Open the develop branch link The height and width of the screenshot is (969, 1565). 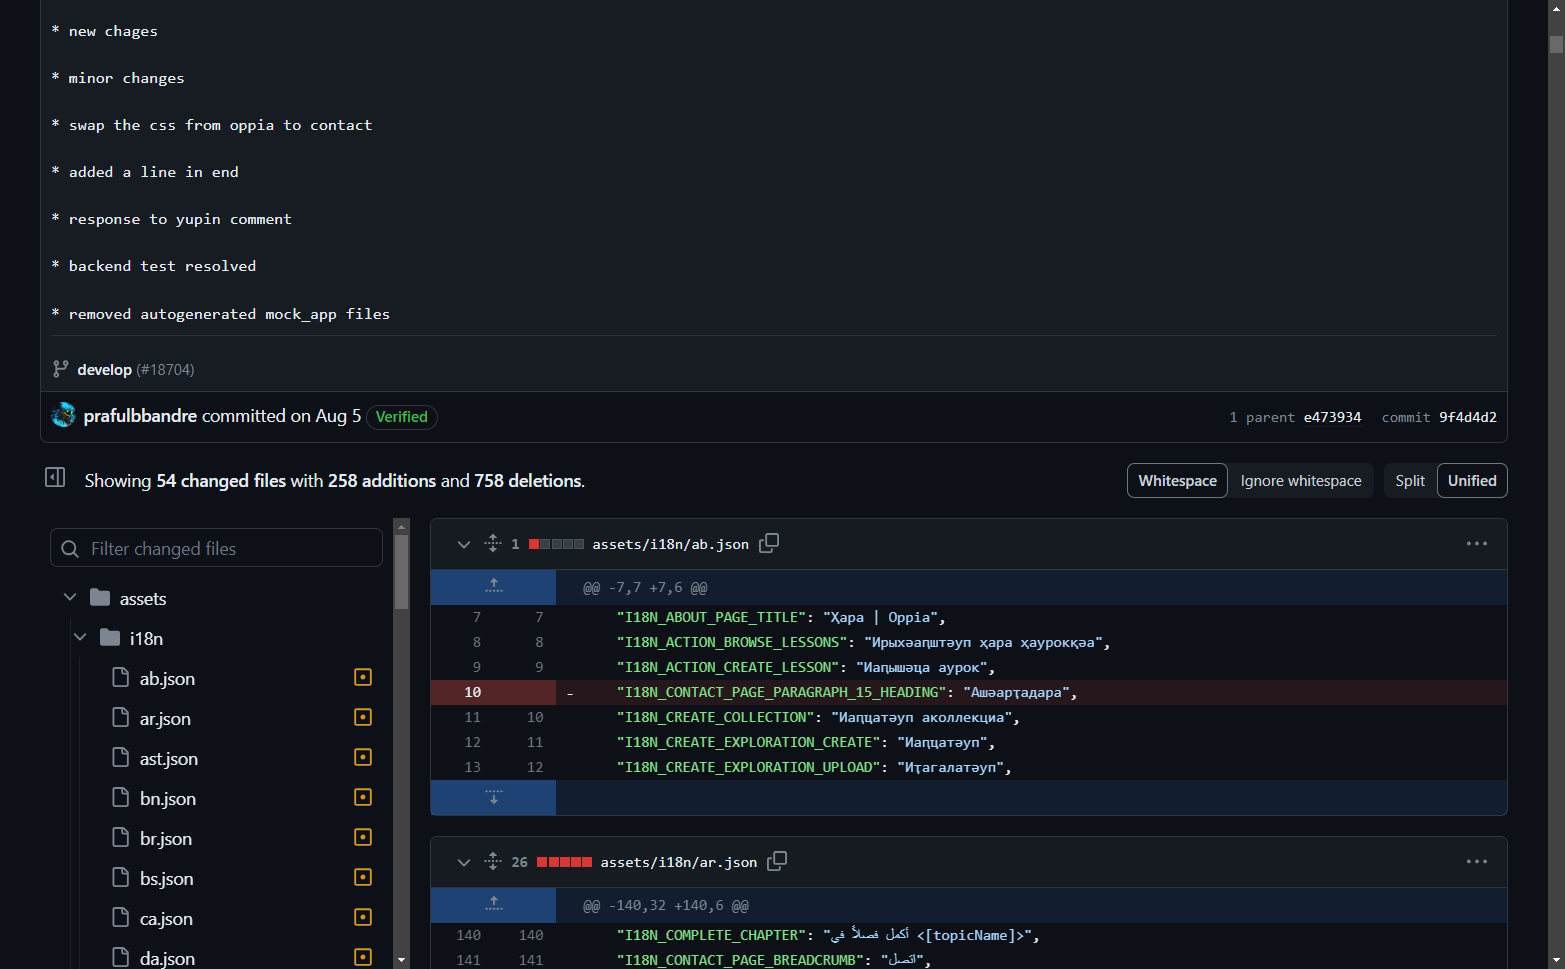104,370
